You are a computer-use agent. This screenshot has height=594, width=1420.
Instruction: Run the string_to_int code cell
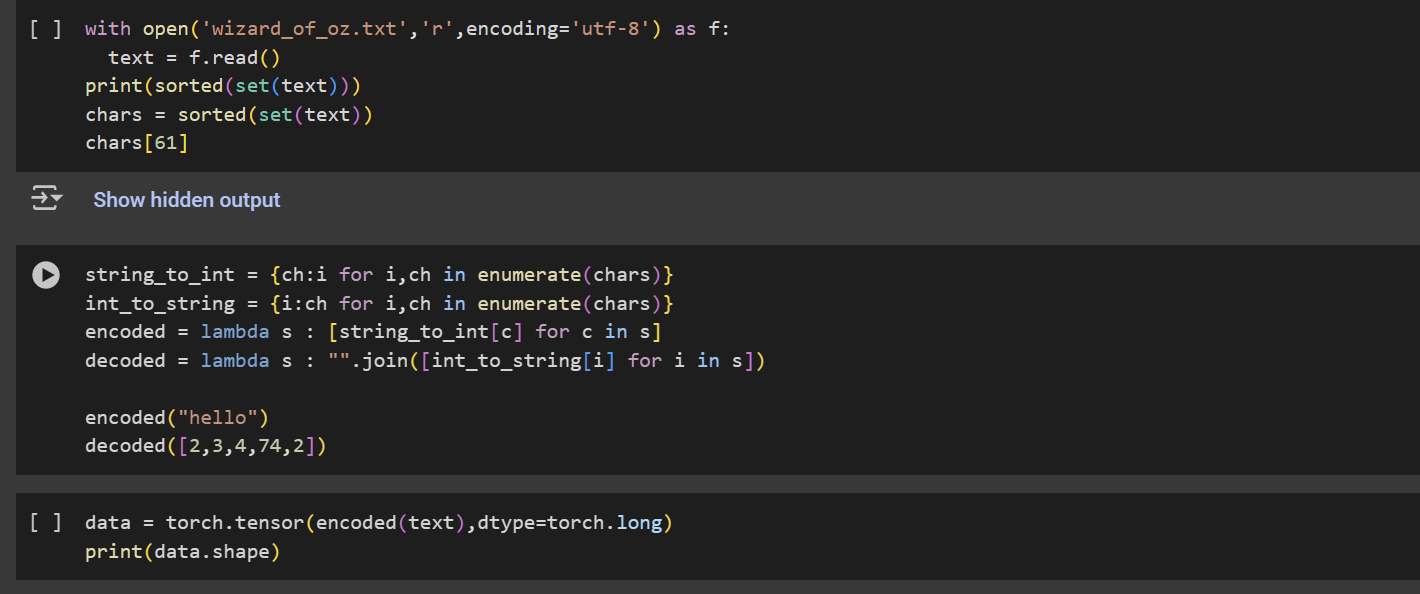[x=46, y=275]
